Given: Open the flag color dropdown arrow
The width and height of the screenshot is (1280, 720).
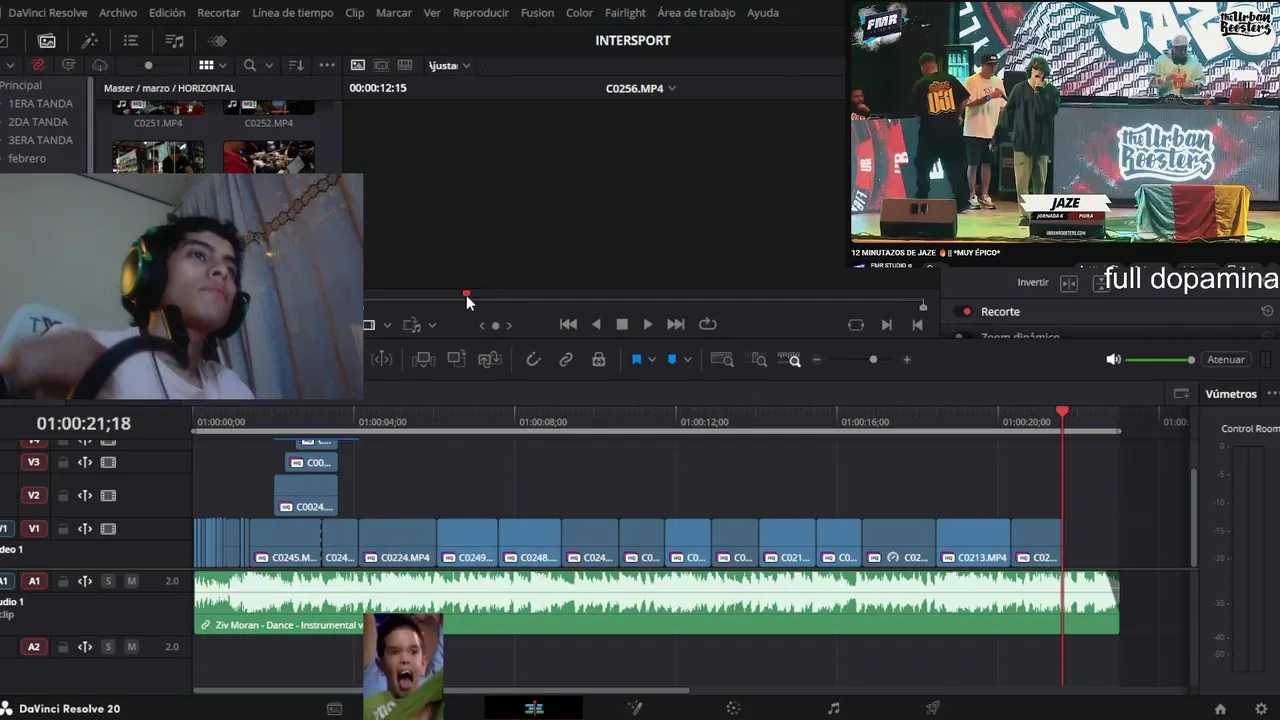Looking at the screenshot, I should [x=652, y=360].
